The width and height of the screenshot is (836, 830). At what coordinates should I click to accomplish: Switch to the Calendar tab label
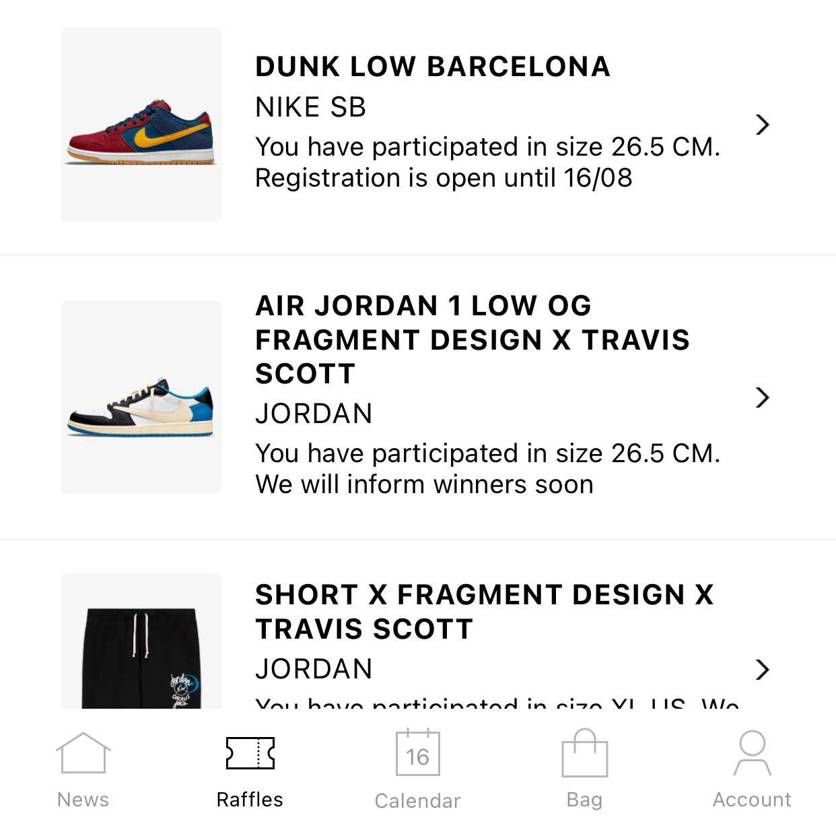pos(417,801)
